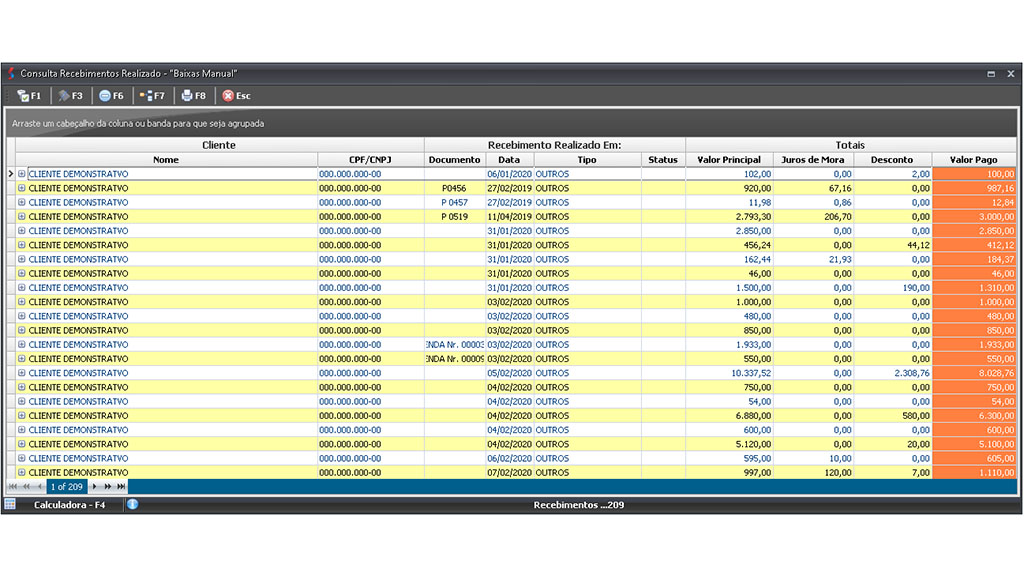Sort by the Nome column header
The height and width of the screenshot is (576, 1024).
[166, 159]
